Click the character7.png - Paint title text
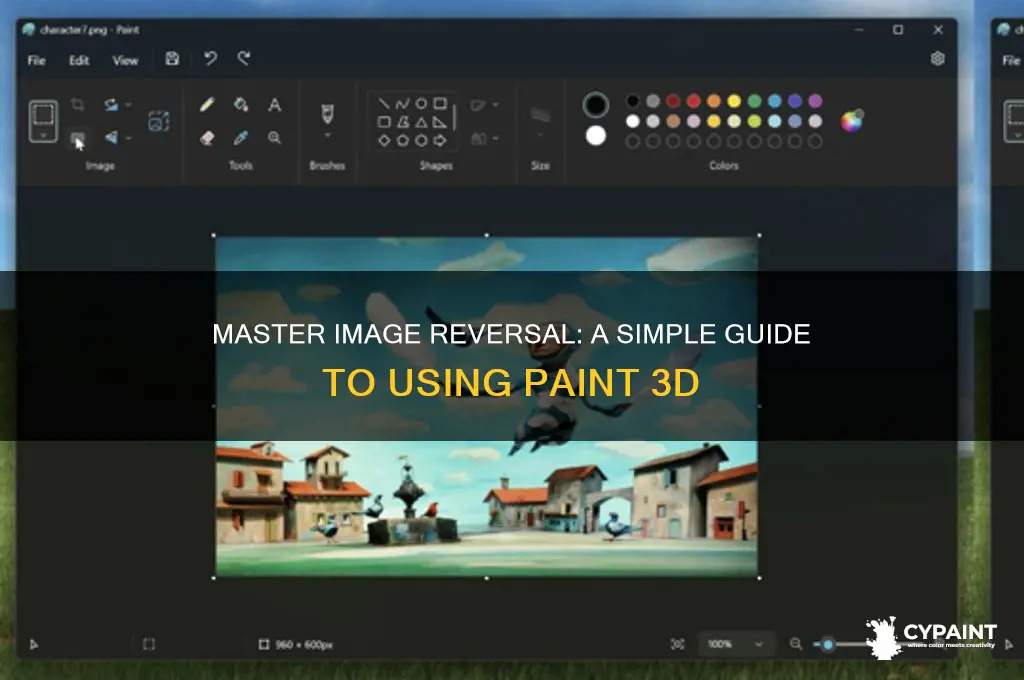 (x=89, y=29)
